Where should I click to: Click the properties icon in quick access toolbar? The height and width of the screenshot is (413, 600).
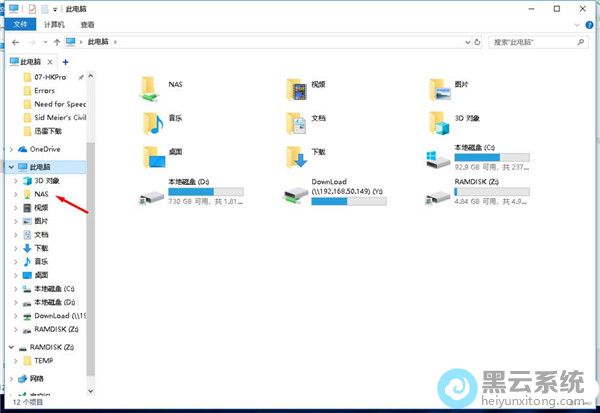coord(32,9)
